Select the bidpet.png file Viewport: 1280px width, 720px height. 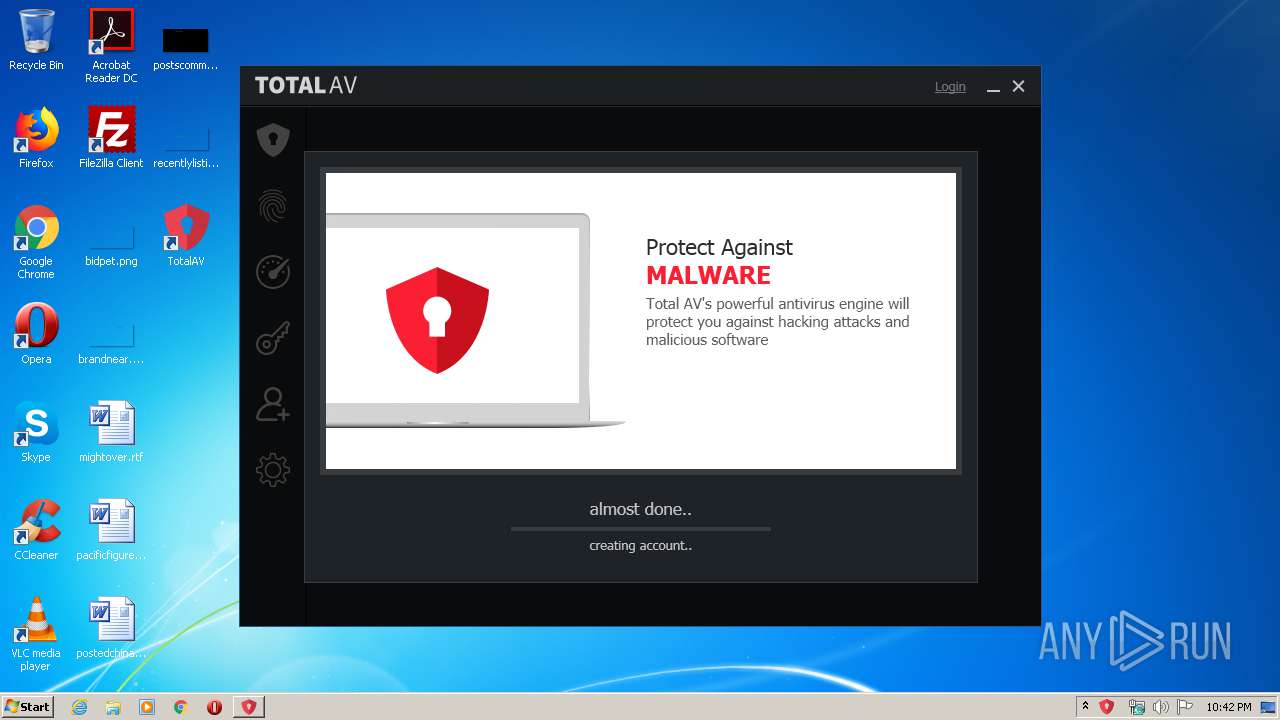coord(111,242)
